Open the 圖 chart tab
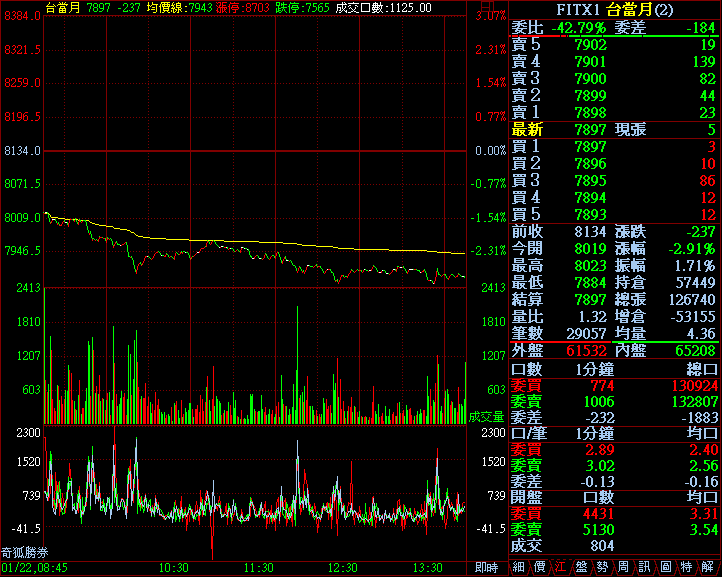 665,567
